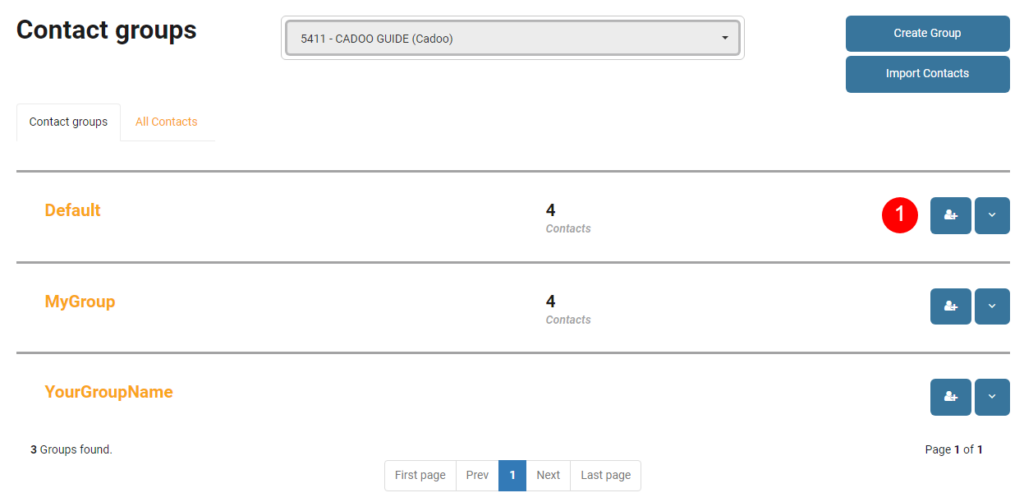Open the YourGroupName group link
The width and height of the screenshot is (1024, 502).
coord(108,392)
